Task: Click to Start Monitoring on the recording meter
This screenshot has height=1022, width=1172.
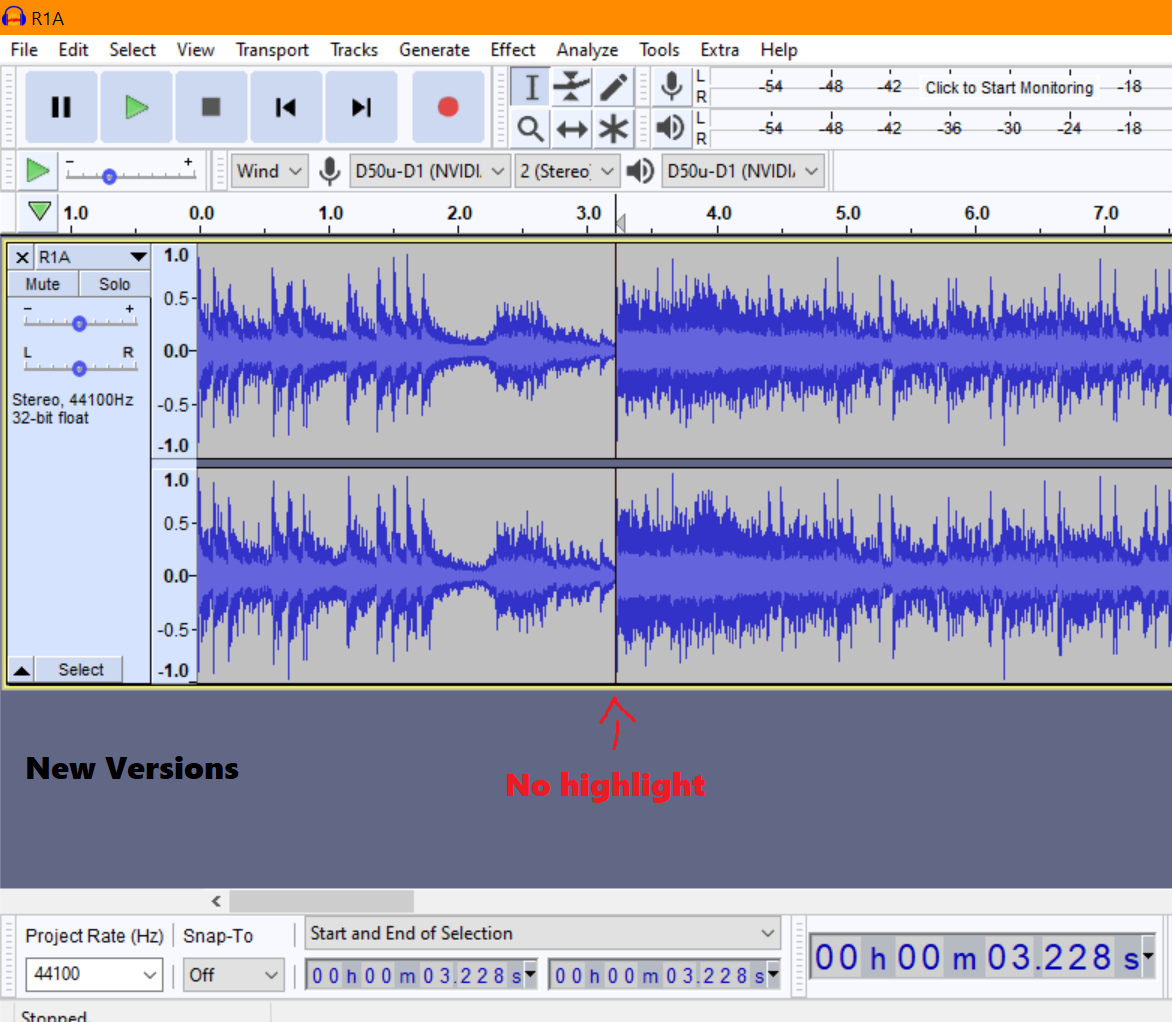Action: click(1008, 87)
